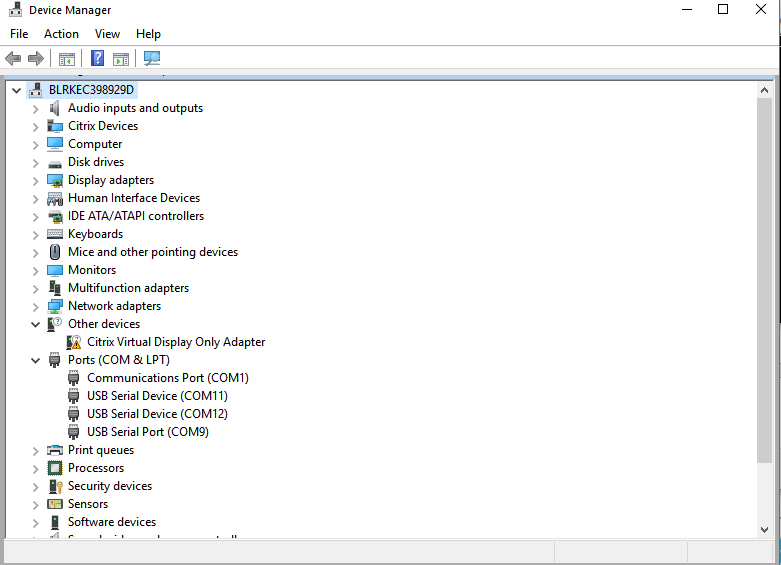Click the IDE ATA/ATAPI controllers icon

pos(55,216)
